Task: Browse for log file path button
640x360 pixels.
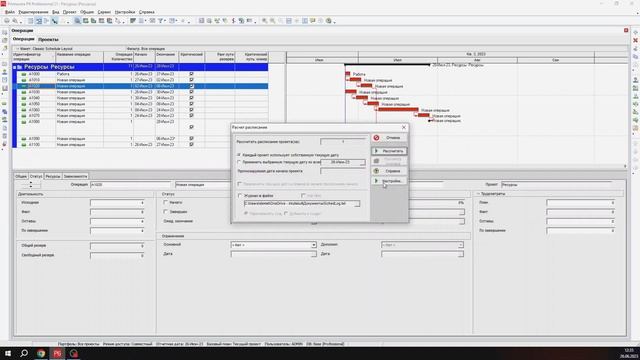Action: pos(357,203)
